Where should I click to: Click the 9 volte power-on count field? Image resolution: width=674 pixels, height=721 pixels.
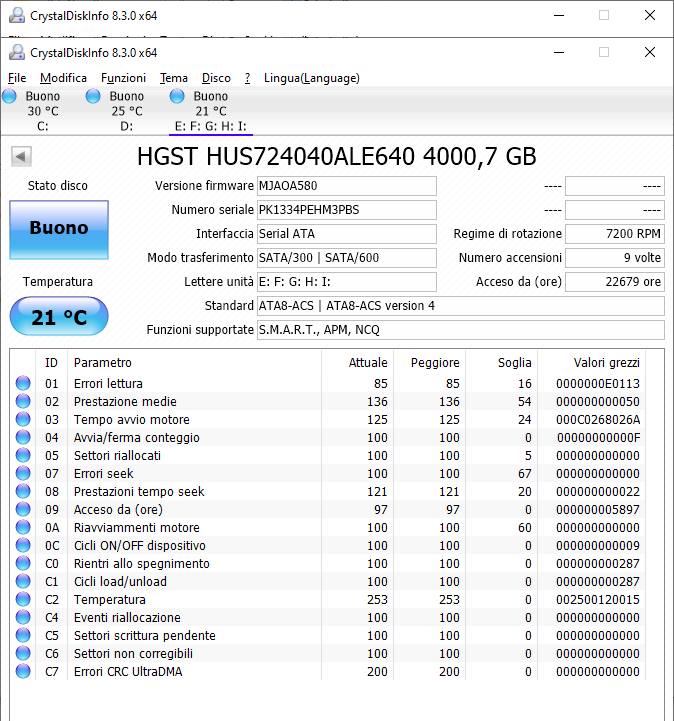point(615,258)
